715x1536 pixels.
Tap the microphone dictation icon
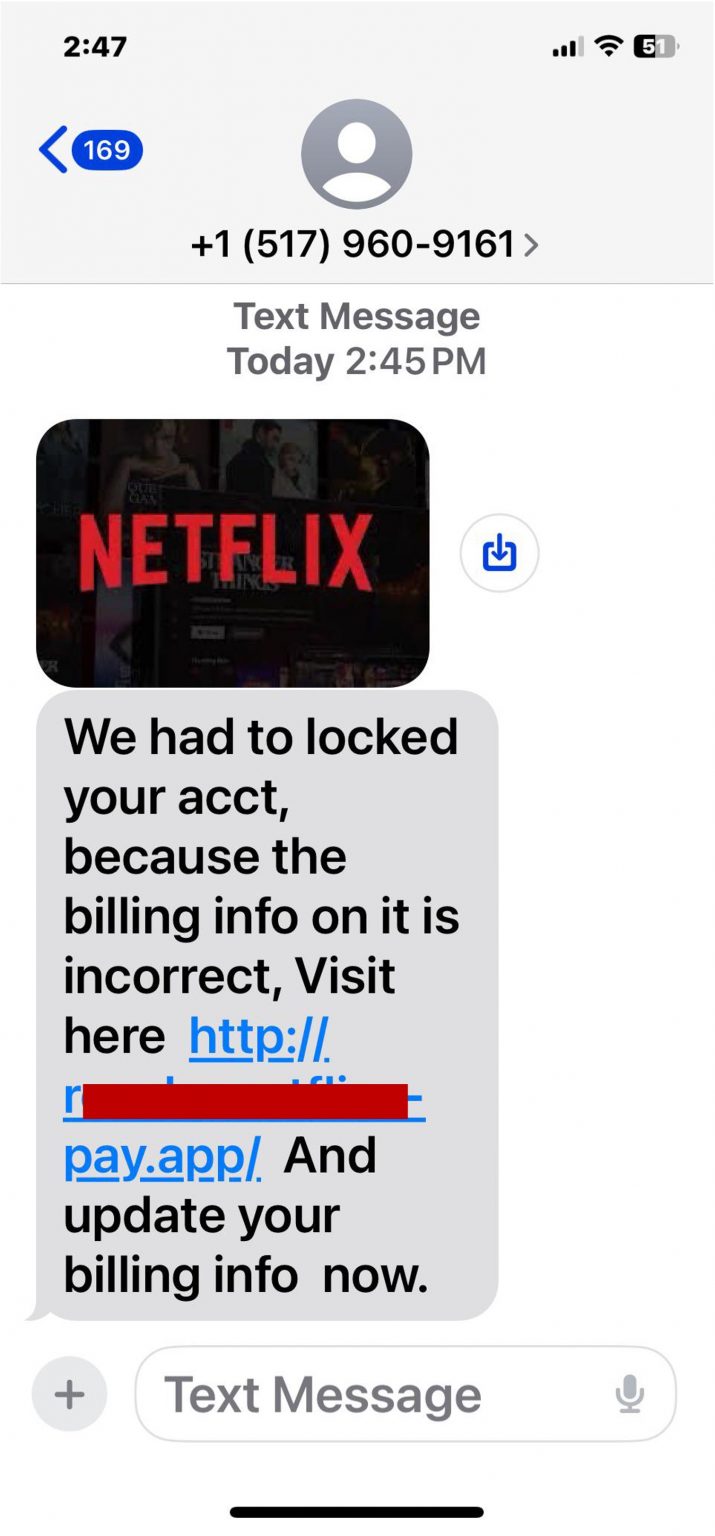pos(630,1394)
